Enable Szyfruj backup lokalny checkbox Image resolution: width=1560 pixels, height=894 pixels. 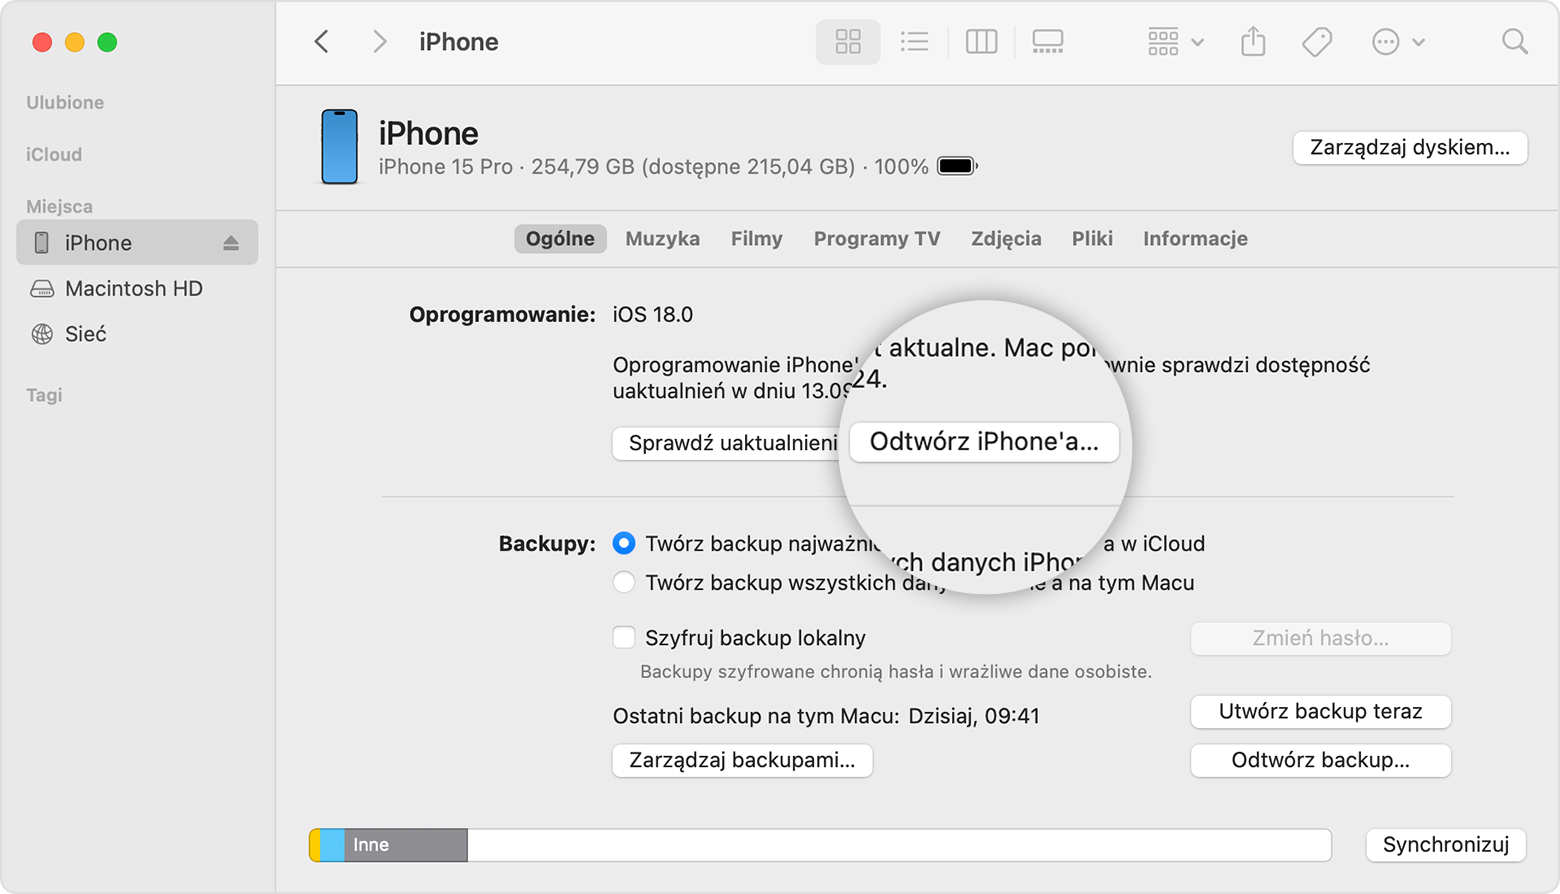click(624, 637)
